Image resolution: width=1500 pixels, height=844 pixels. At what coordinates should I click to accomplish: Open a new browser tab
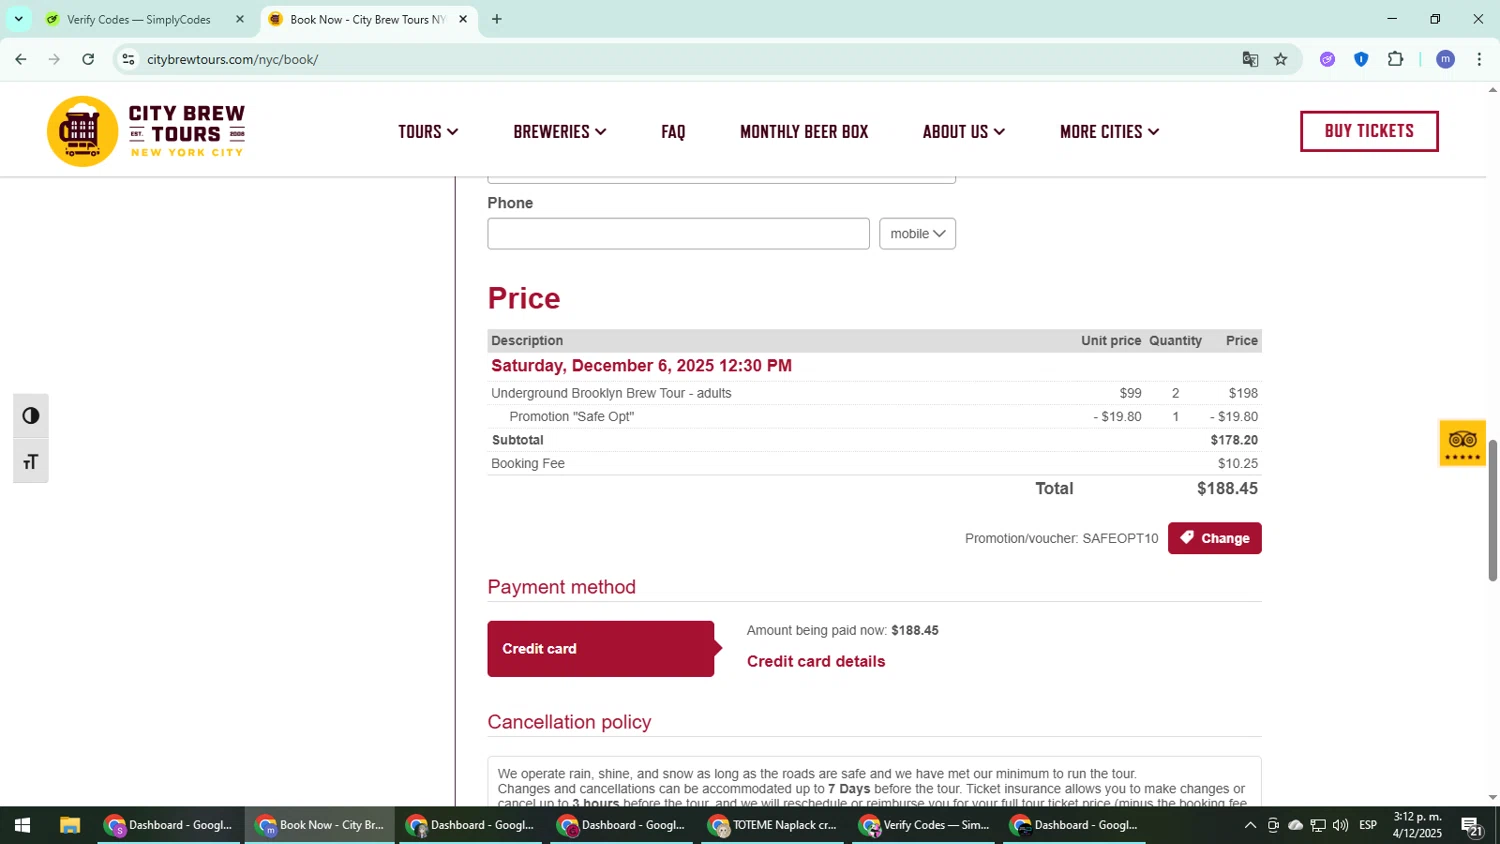497,19
